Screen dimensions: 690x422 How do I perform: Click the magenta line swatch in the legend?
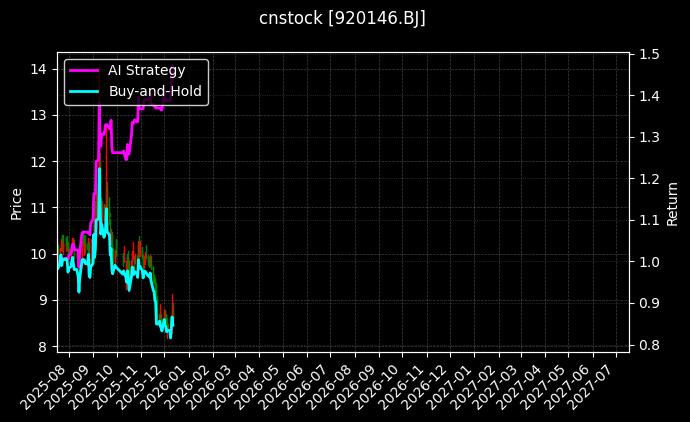[x=84, y=70]
